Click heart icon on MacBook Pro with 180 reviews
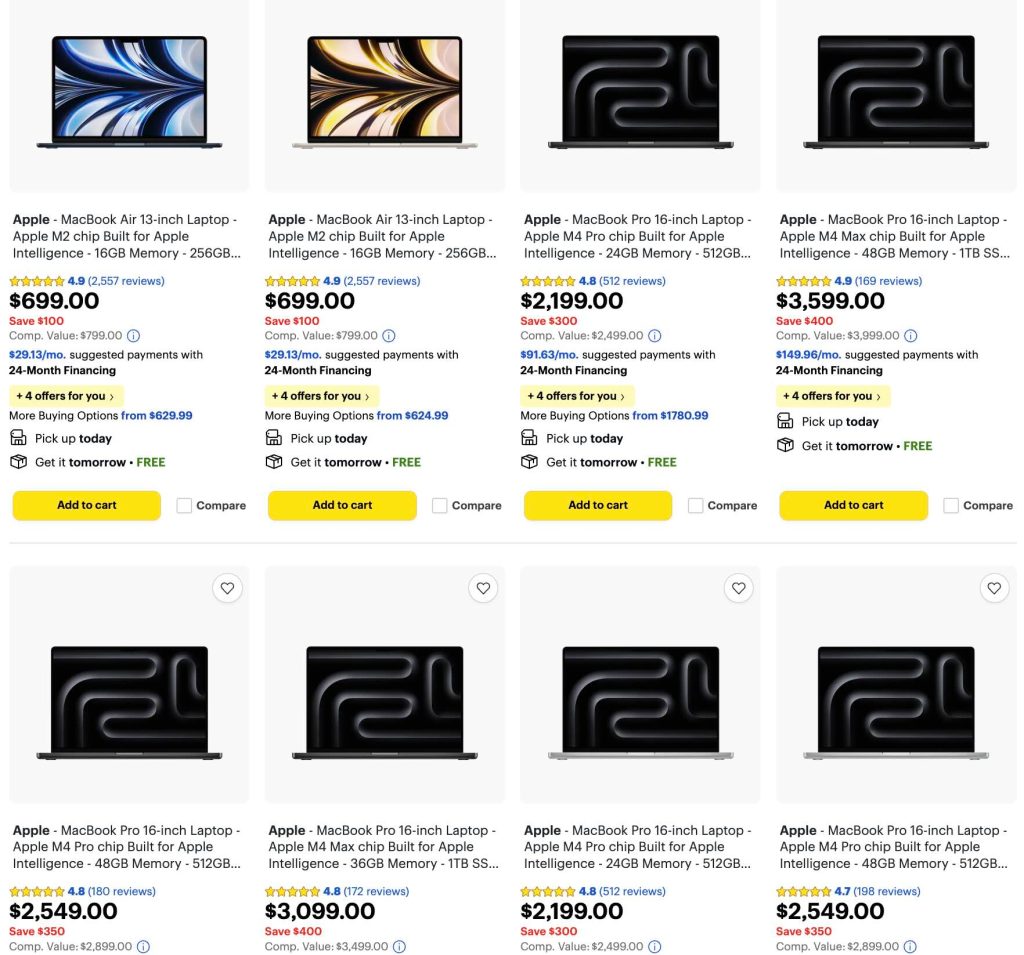Screen dimensions: 1024x955 click(x=227, y=588)
